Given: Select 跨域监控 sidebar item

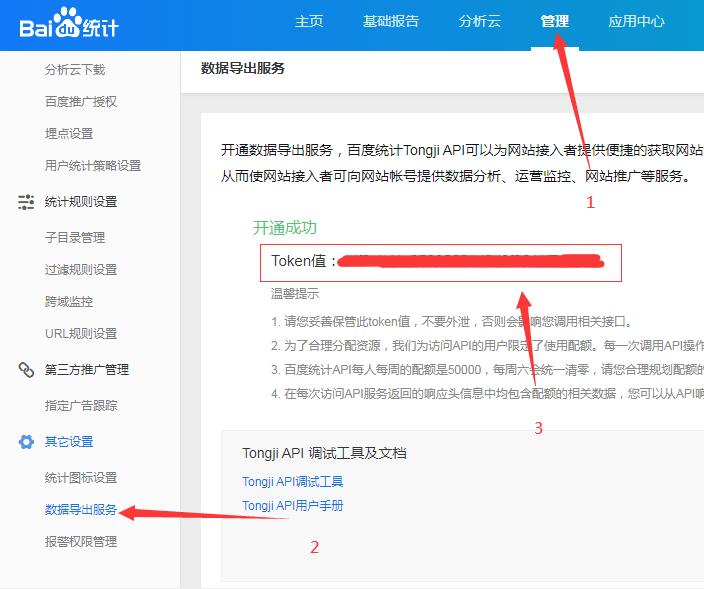Looking at the screenshot, I should (x=69, y=302).
